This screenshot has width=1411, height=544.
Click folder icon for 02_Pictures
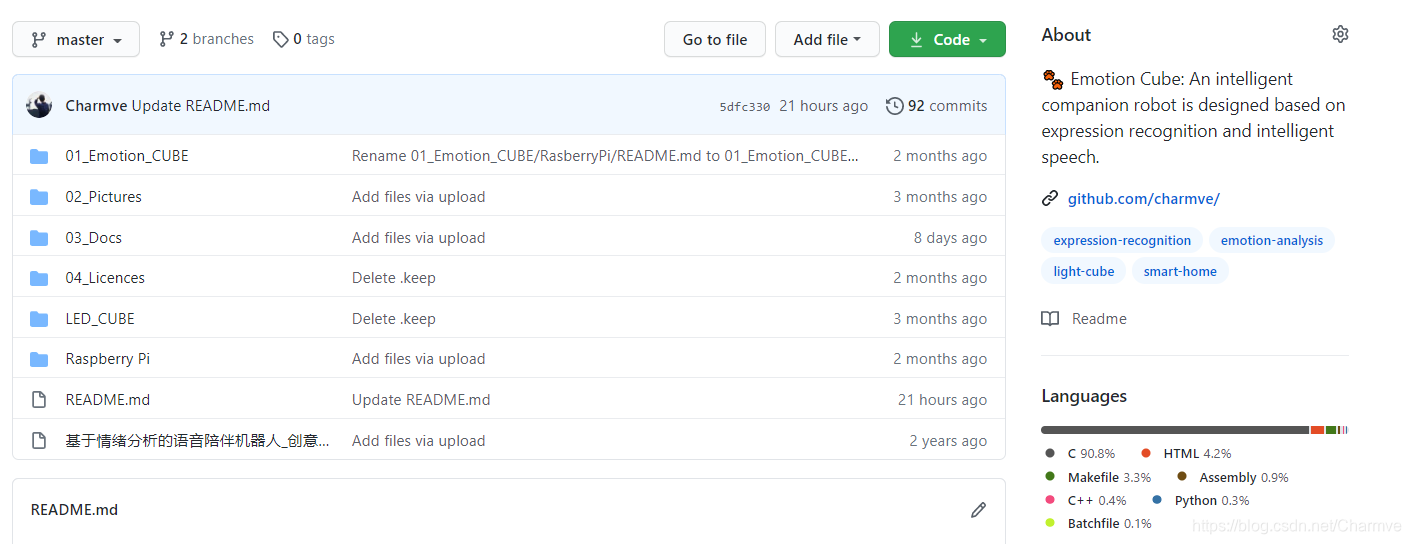coord(39,197)
